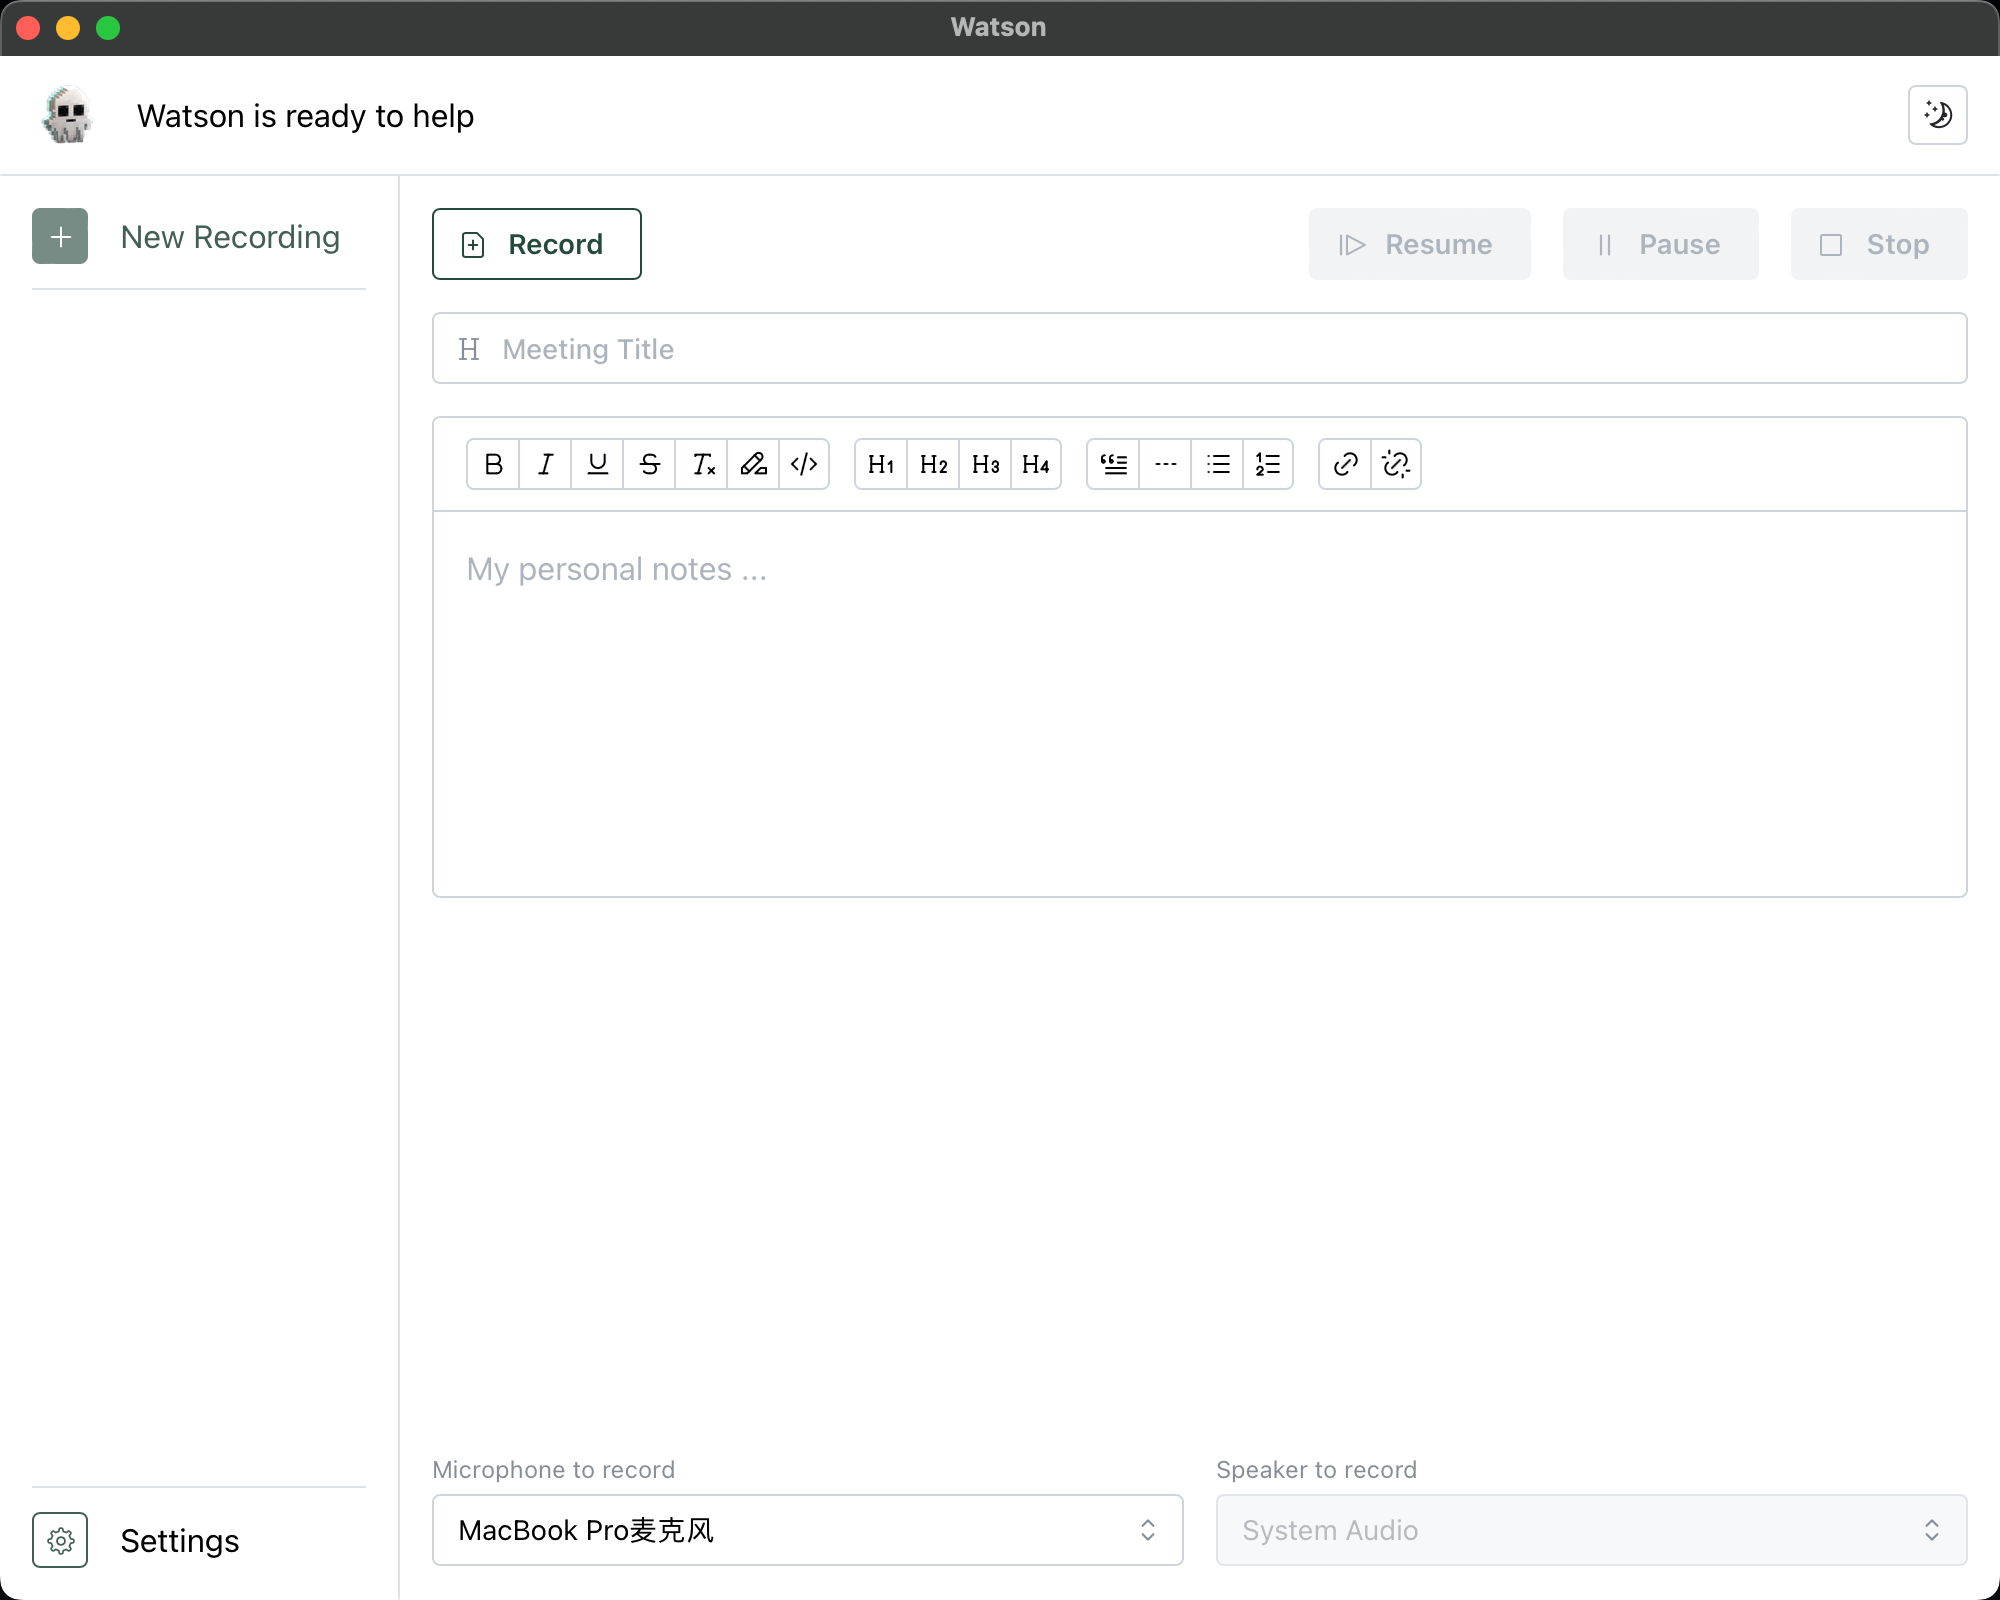Click the Stop button to end recording
The width and height of the screenshot is (2000, 1600).
click(x=1874, y=243)
